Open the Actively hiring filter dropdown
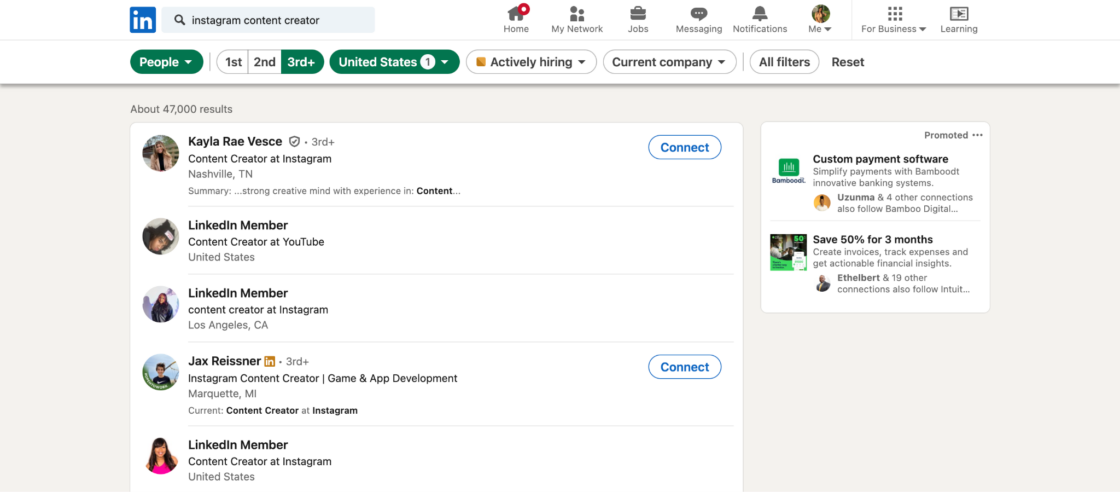 pyautogui.click(x=531, y=62)
